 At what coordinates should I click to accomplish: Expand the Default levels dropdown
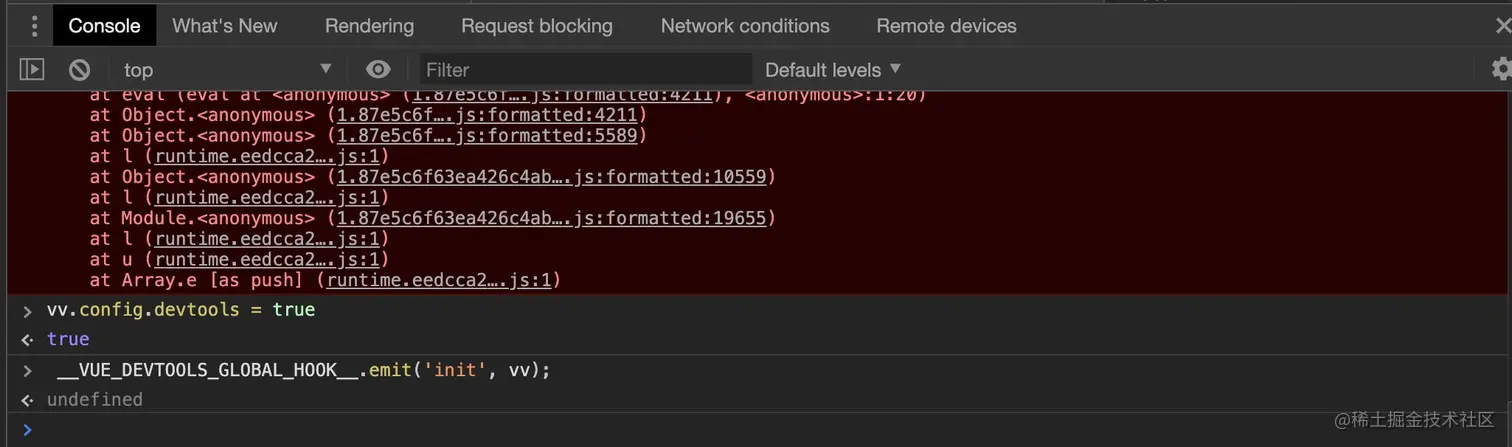tap(833, 69)
